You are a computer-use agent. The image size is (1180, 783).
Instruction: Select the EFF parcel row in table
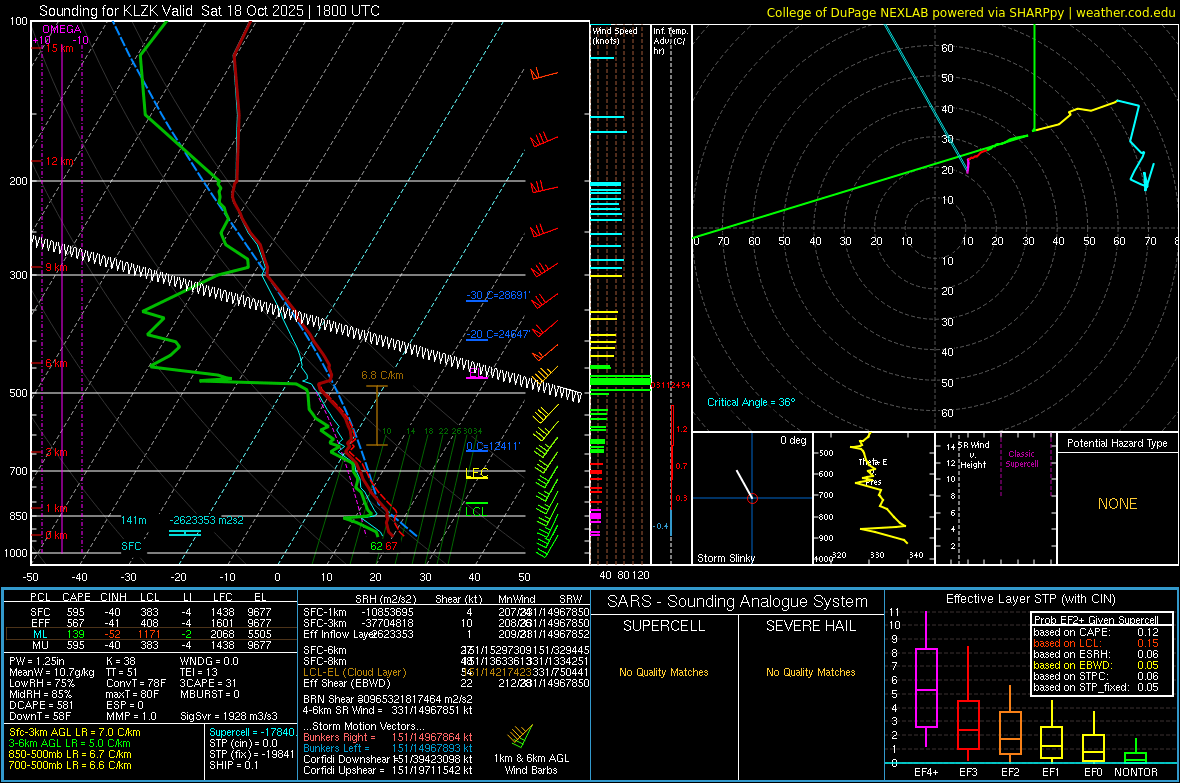[x=150, y=623]
